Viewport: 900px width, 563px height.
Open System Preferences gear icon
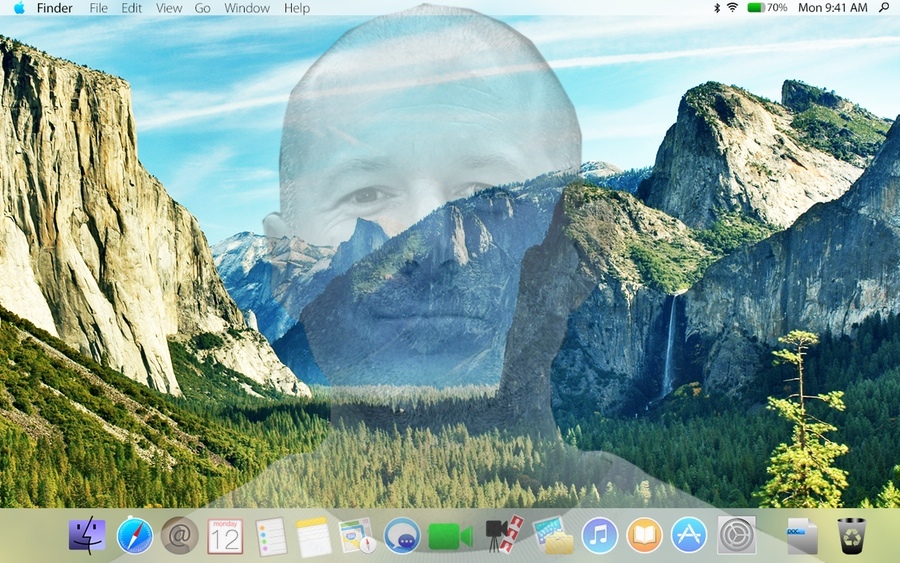coord(737,535)
